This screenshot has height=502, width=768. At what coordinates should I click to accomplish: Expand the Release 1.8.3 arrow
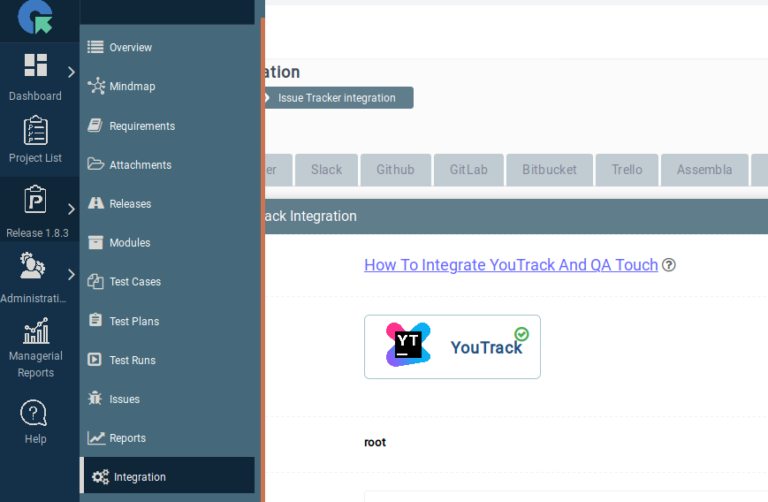(71, 209)
